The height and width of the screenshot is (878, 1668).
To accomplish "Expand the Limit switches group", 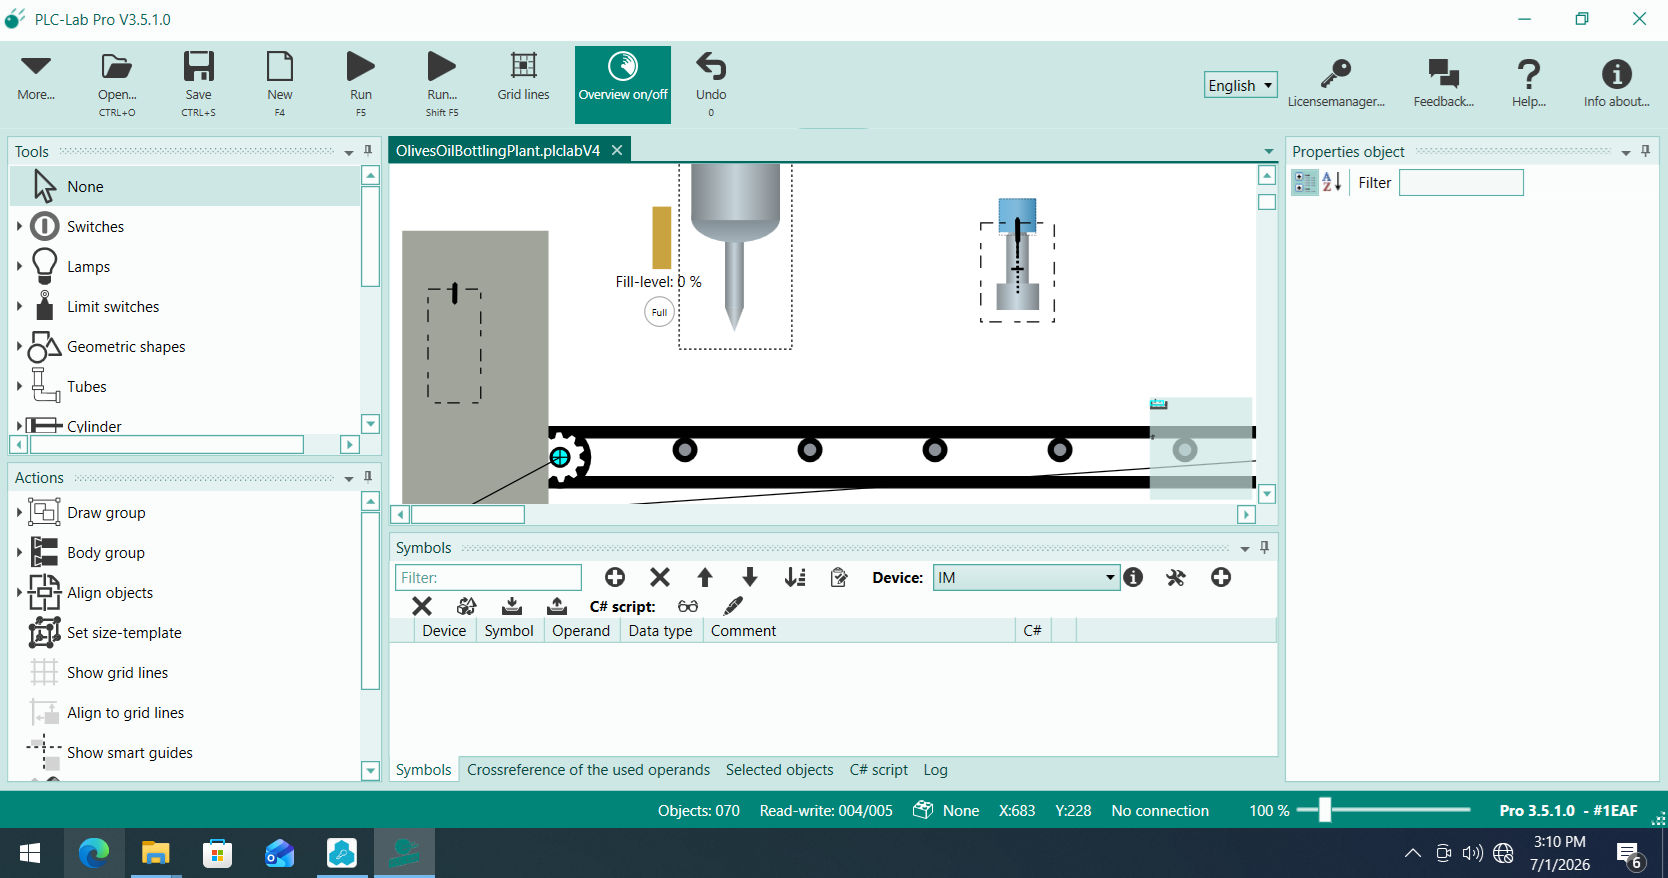I will coord(19,306).
